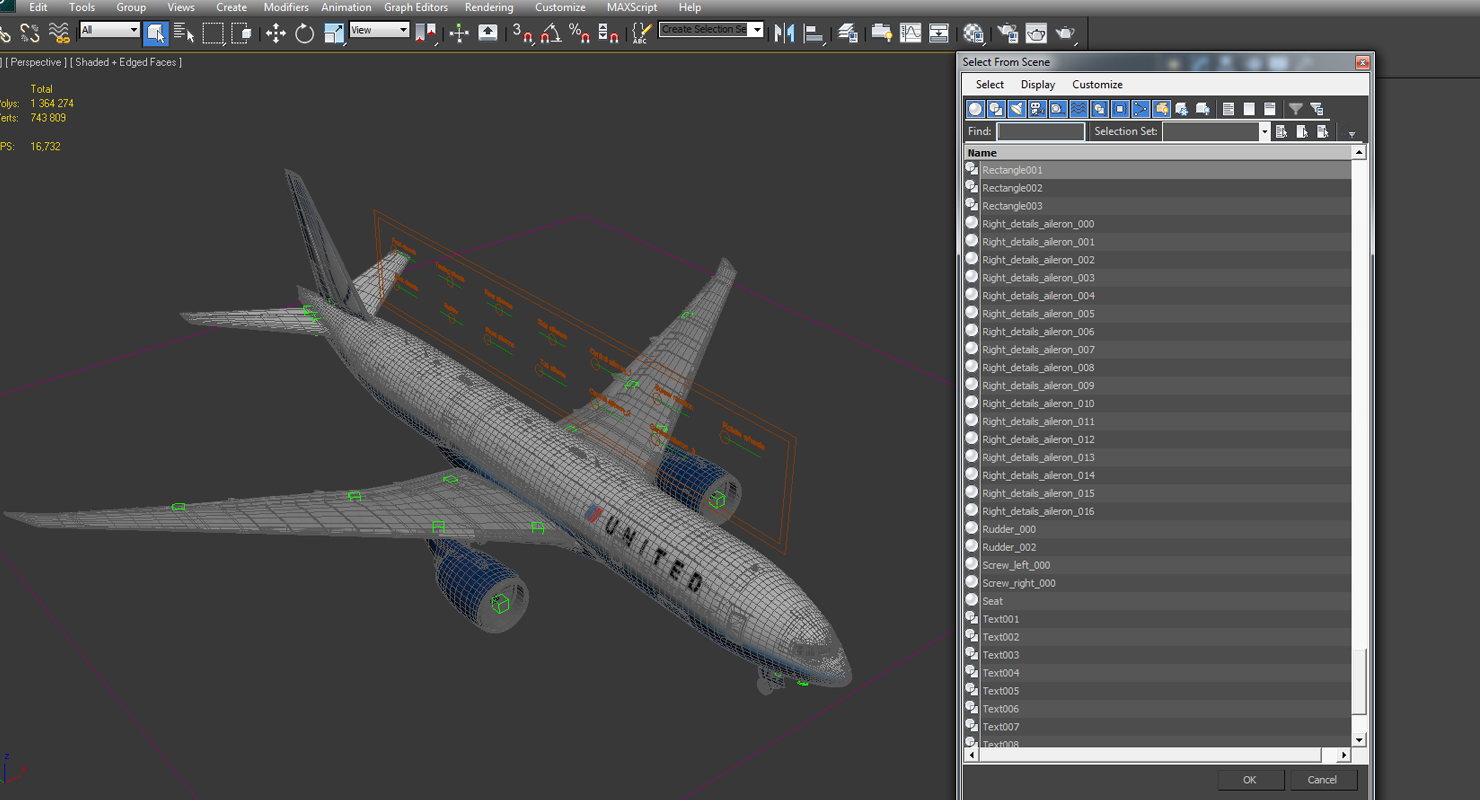The height and width of the screenshot is (800, 1480).
Task: Open Render Setup dialog
Action: (x=1007, y=33)
